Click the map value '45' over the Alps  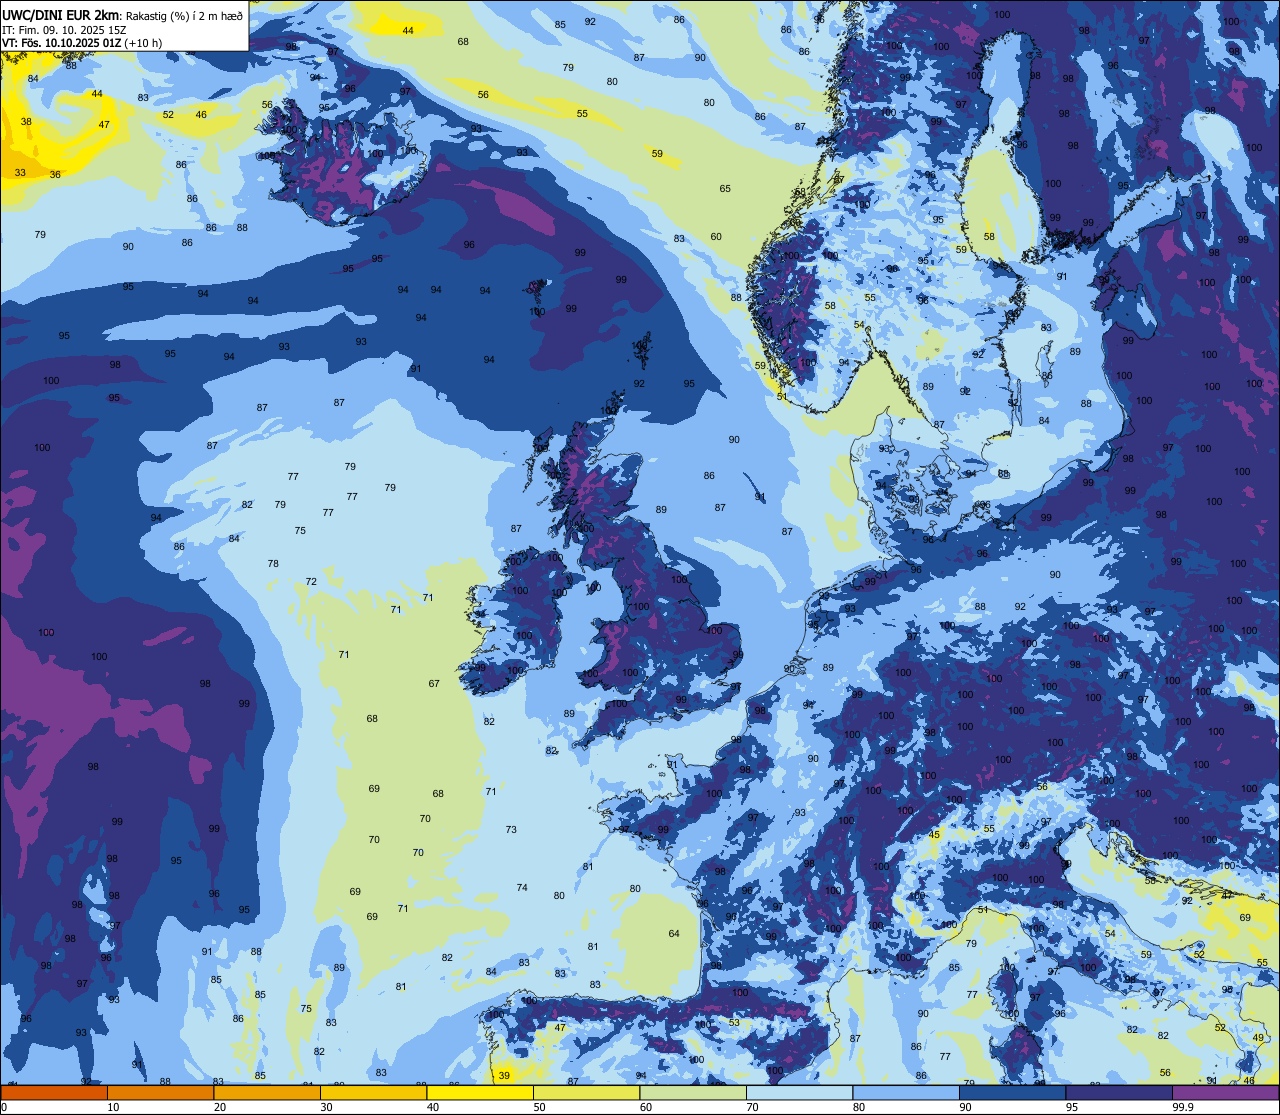point(935,834)
